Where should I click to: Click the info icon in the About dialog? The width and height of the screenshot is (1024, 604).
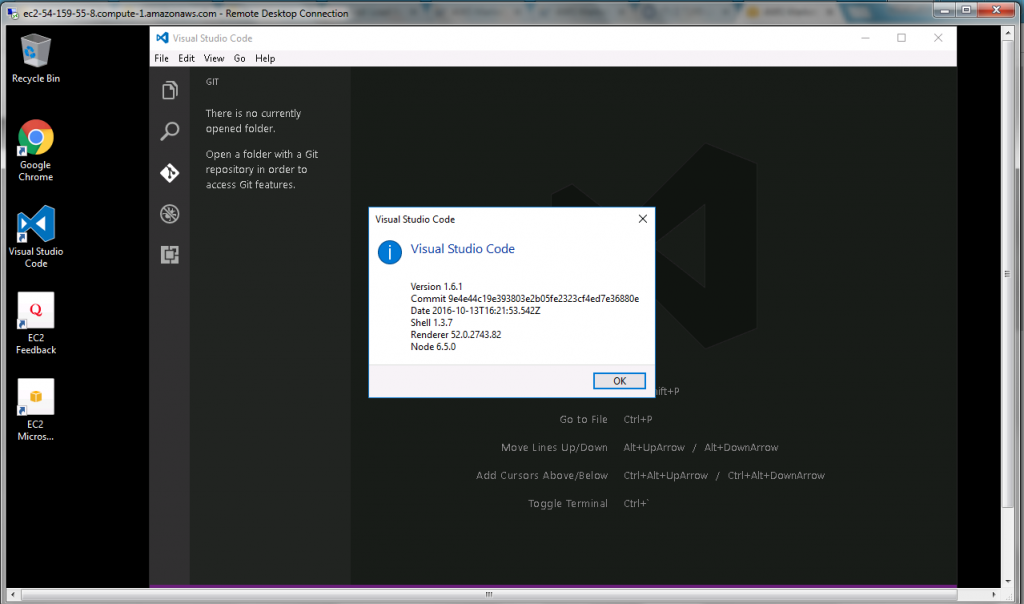coord(389,252)
